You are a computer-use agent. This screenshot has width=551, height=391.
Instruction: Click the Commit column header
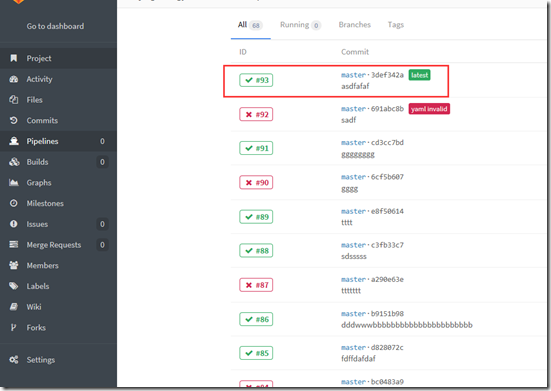[x=355, y=52]
